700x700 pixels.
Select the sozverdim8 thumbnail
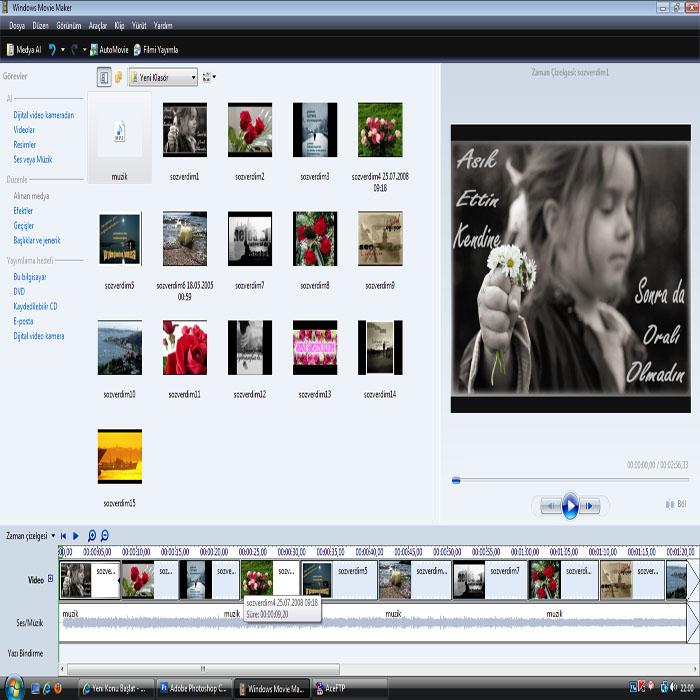tap(315, 239)
